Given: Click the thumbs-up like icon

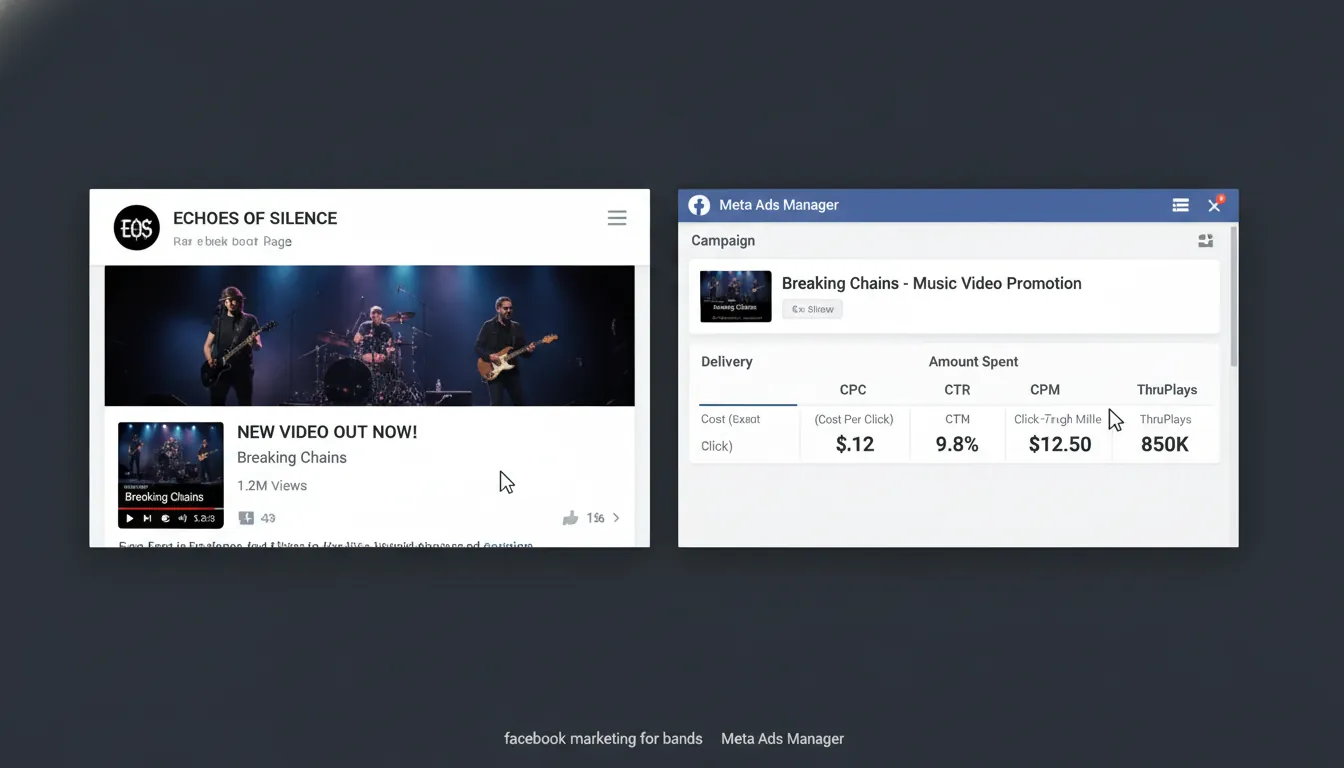Looking at the screenshot, I should [x=571, y=517].
